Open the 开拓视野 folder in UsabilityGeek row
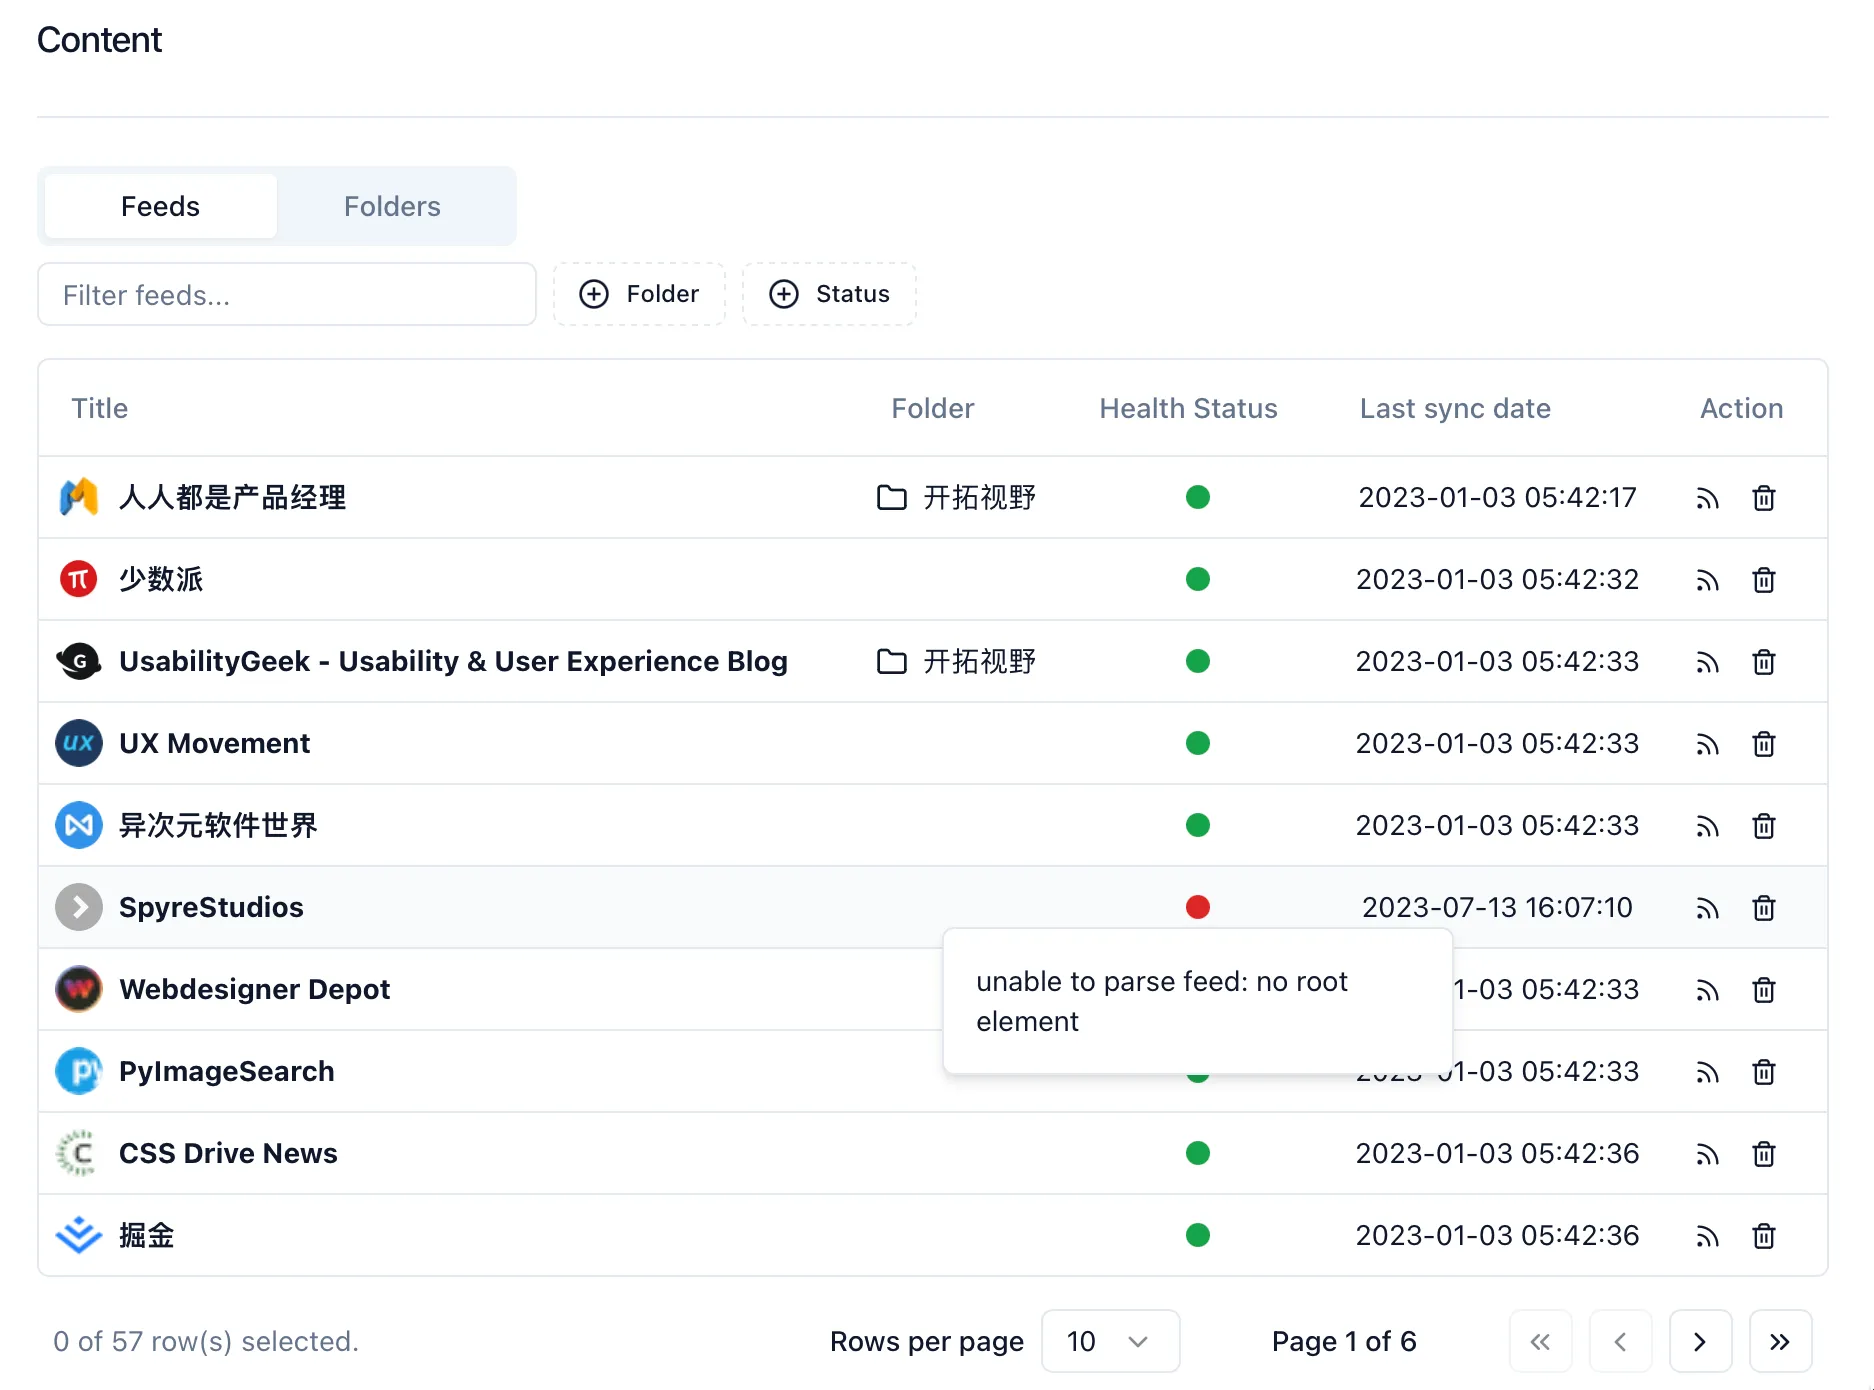Screen dimensions: 1874x1390 click(x=957, y=661)
